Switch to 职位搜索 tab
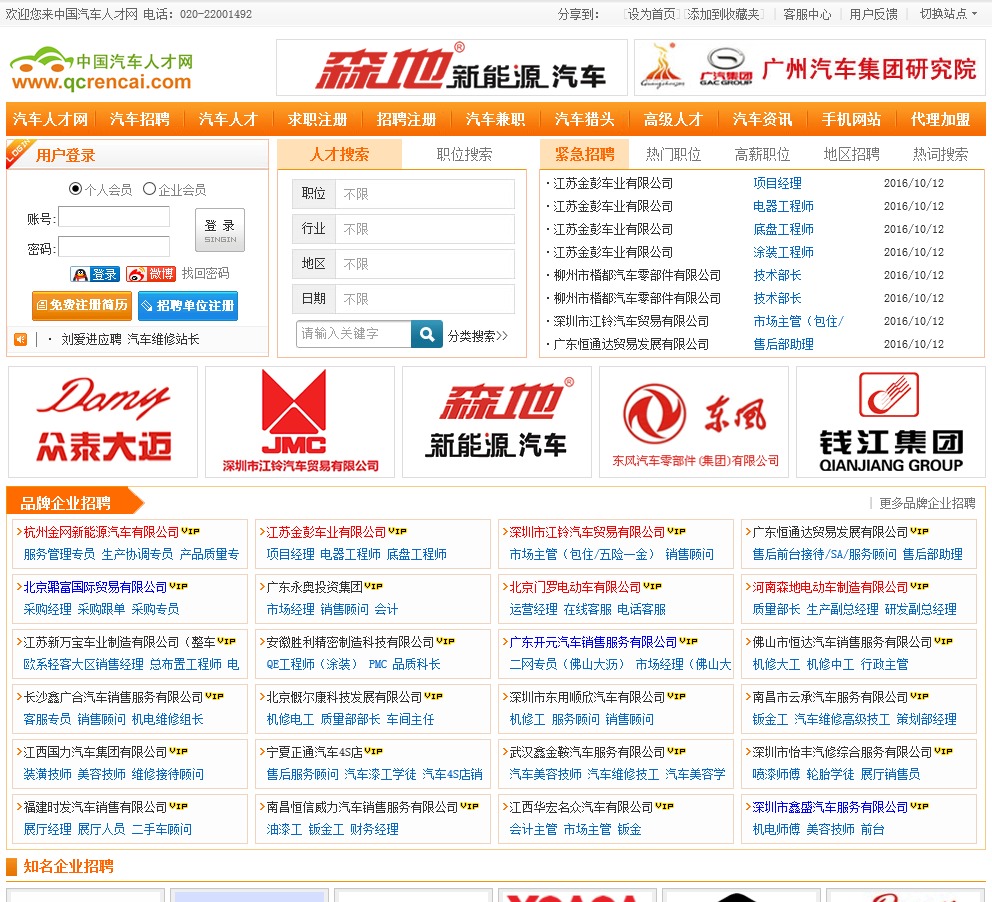Image resolution: width=992 pixels, height=902 pixels. coord(464,154)
